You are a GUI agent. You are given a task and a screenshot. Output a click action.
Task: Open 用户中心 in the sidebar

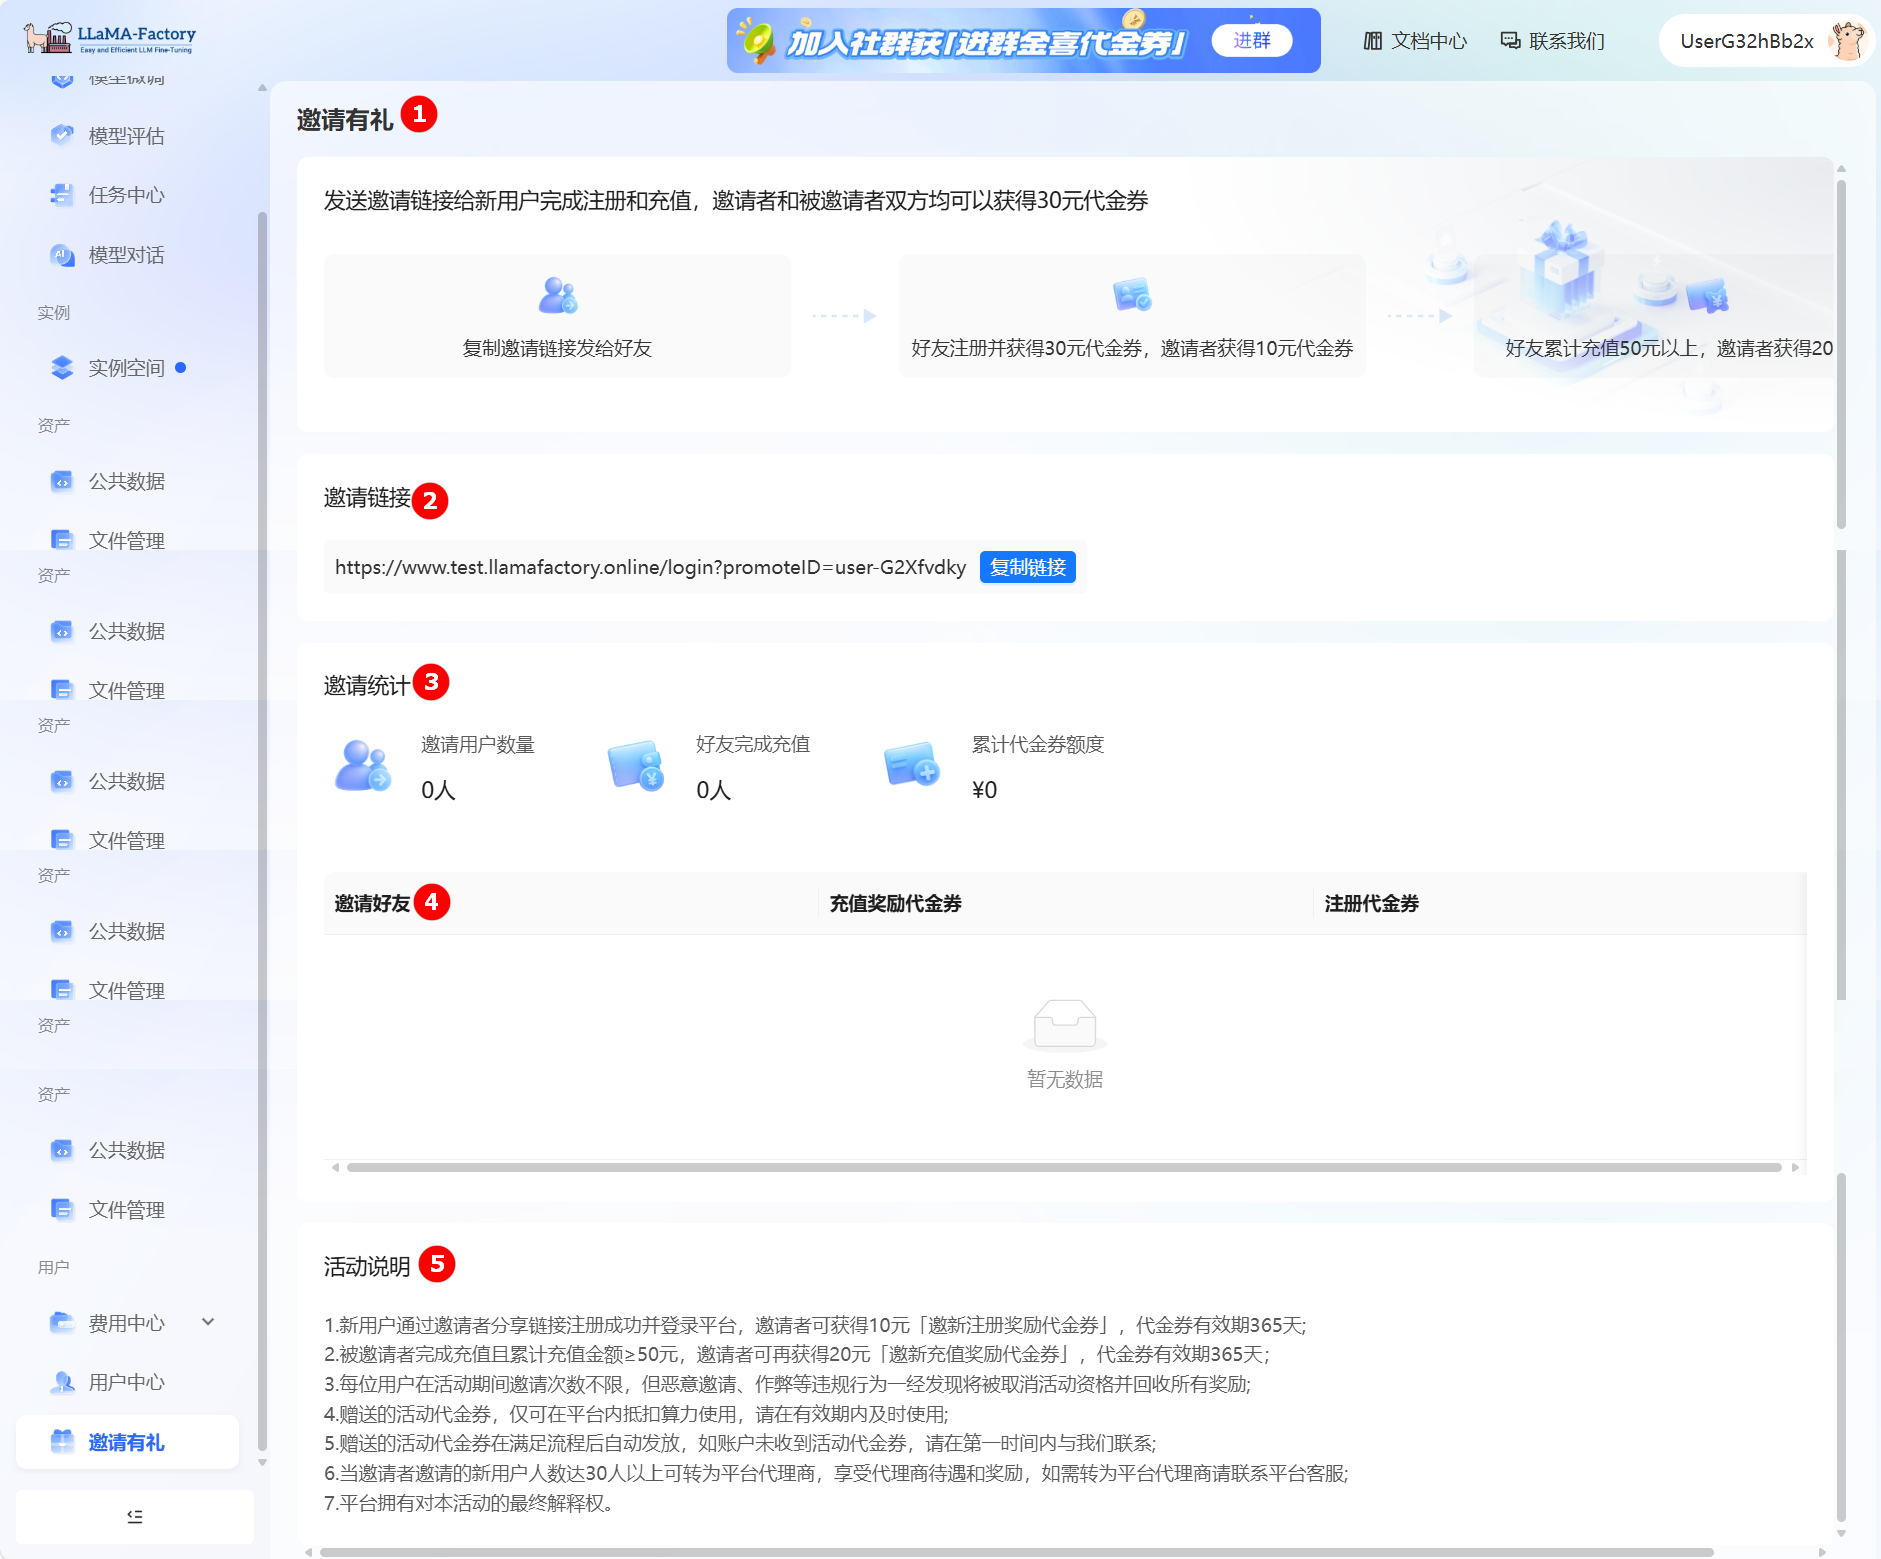click(126, 1382)
